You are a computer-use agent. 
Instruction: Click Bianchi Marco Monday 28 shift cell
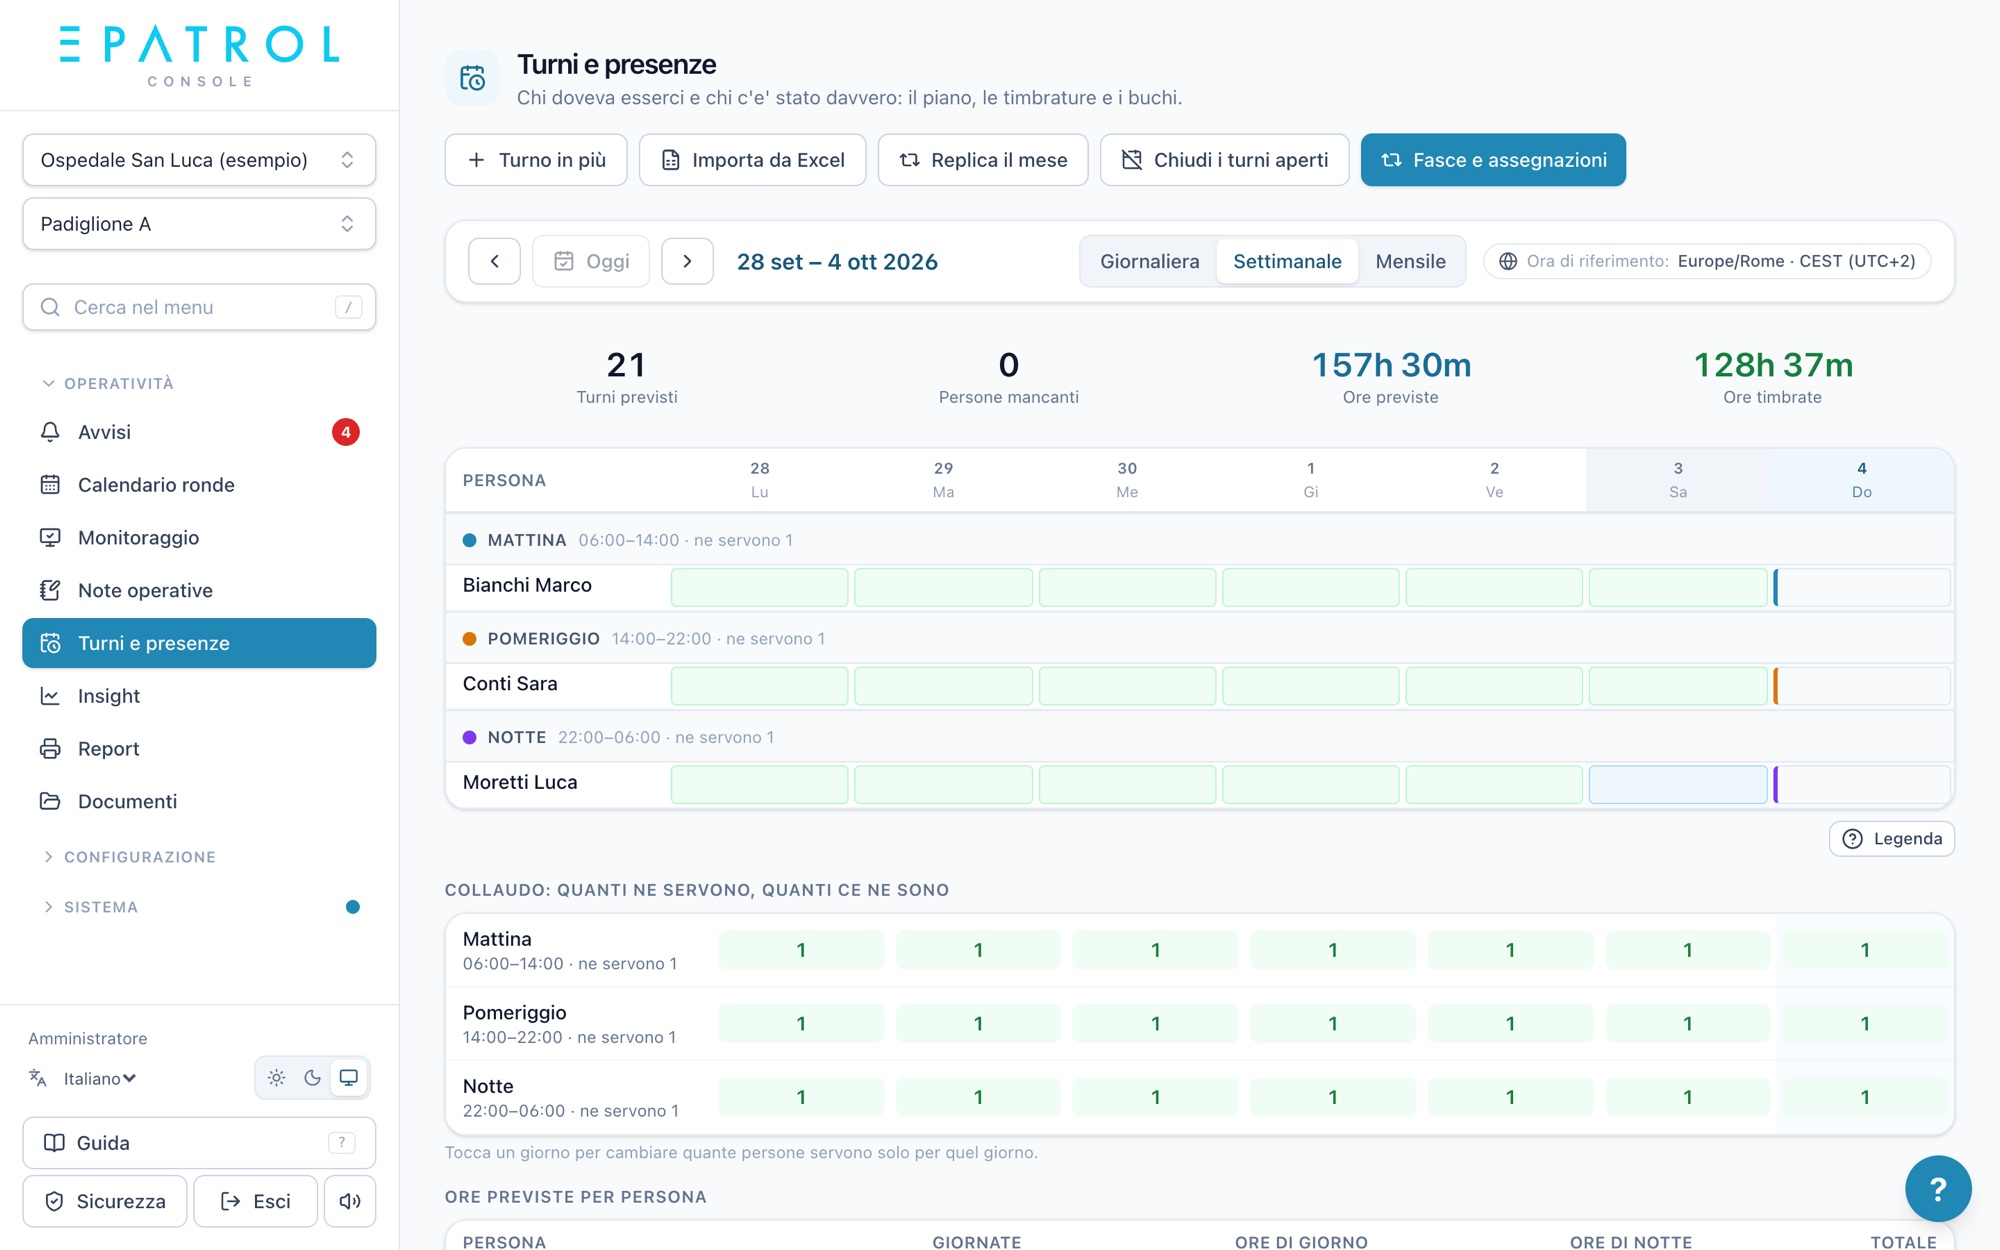point(759,587)
